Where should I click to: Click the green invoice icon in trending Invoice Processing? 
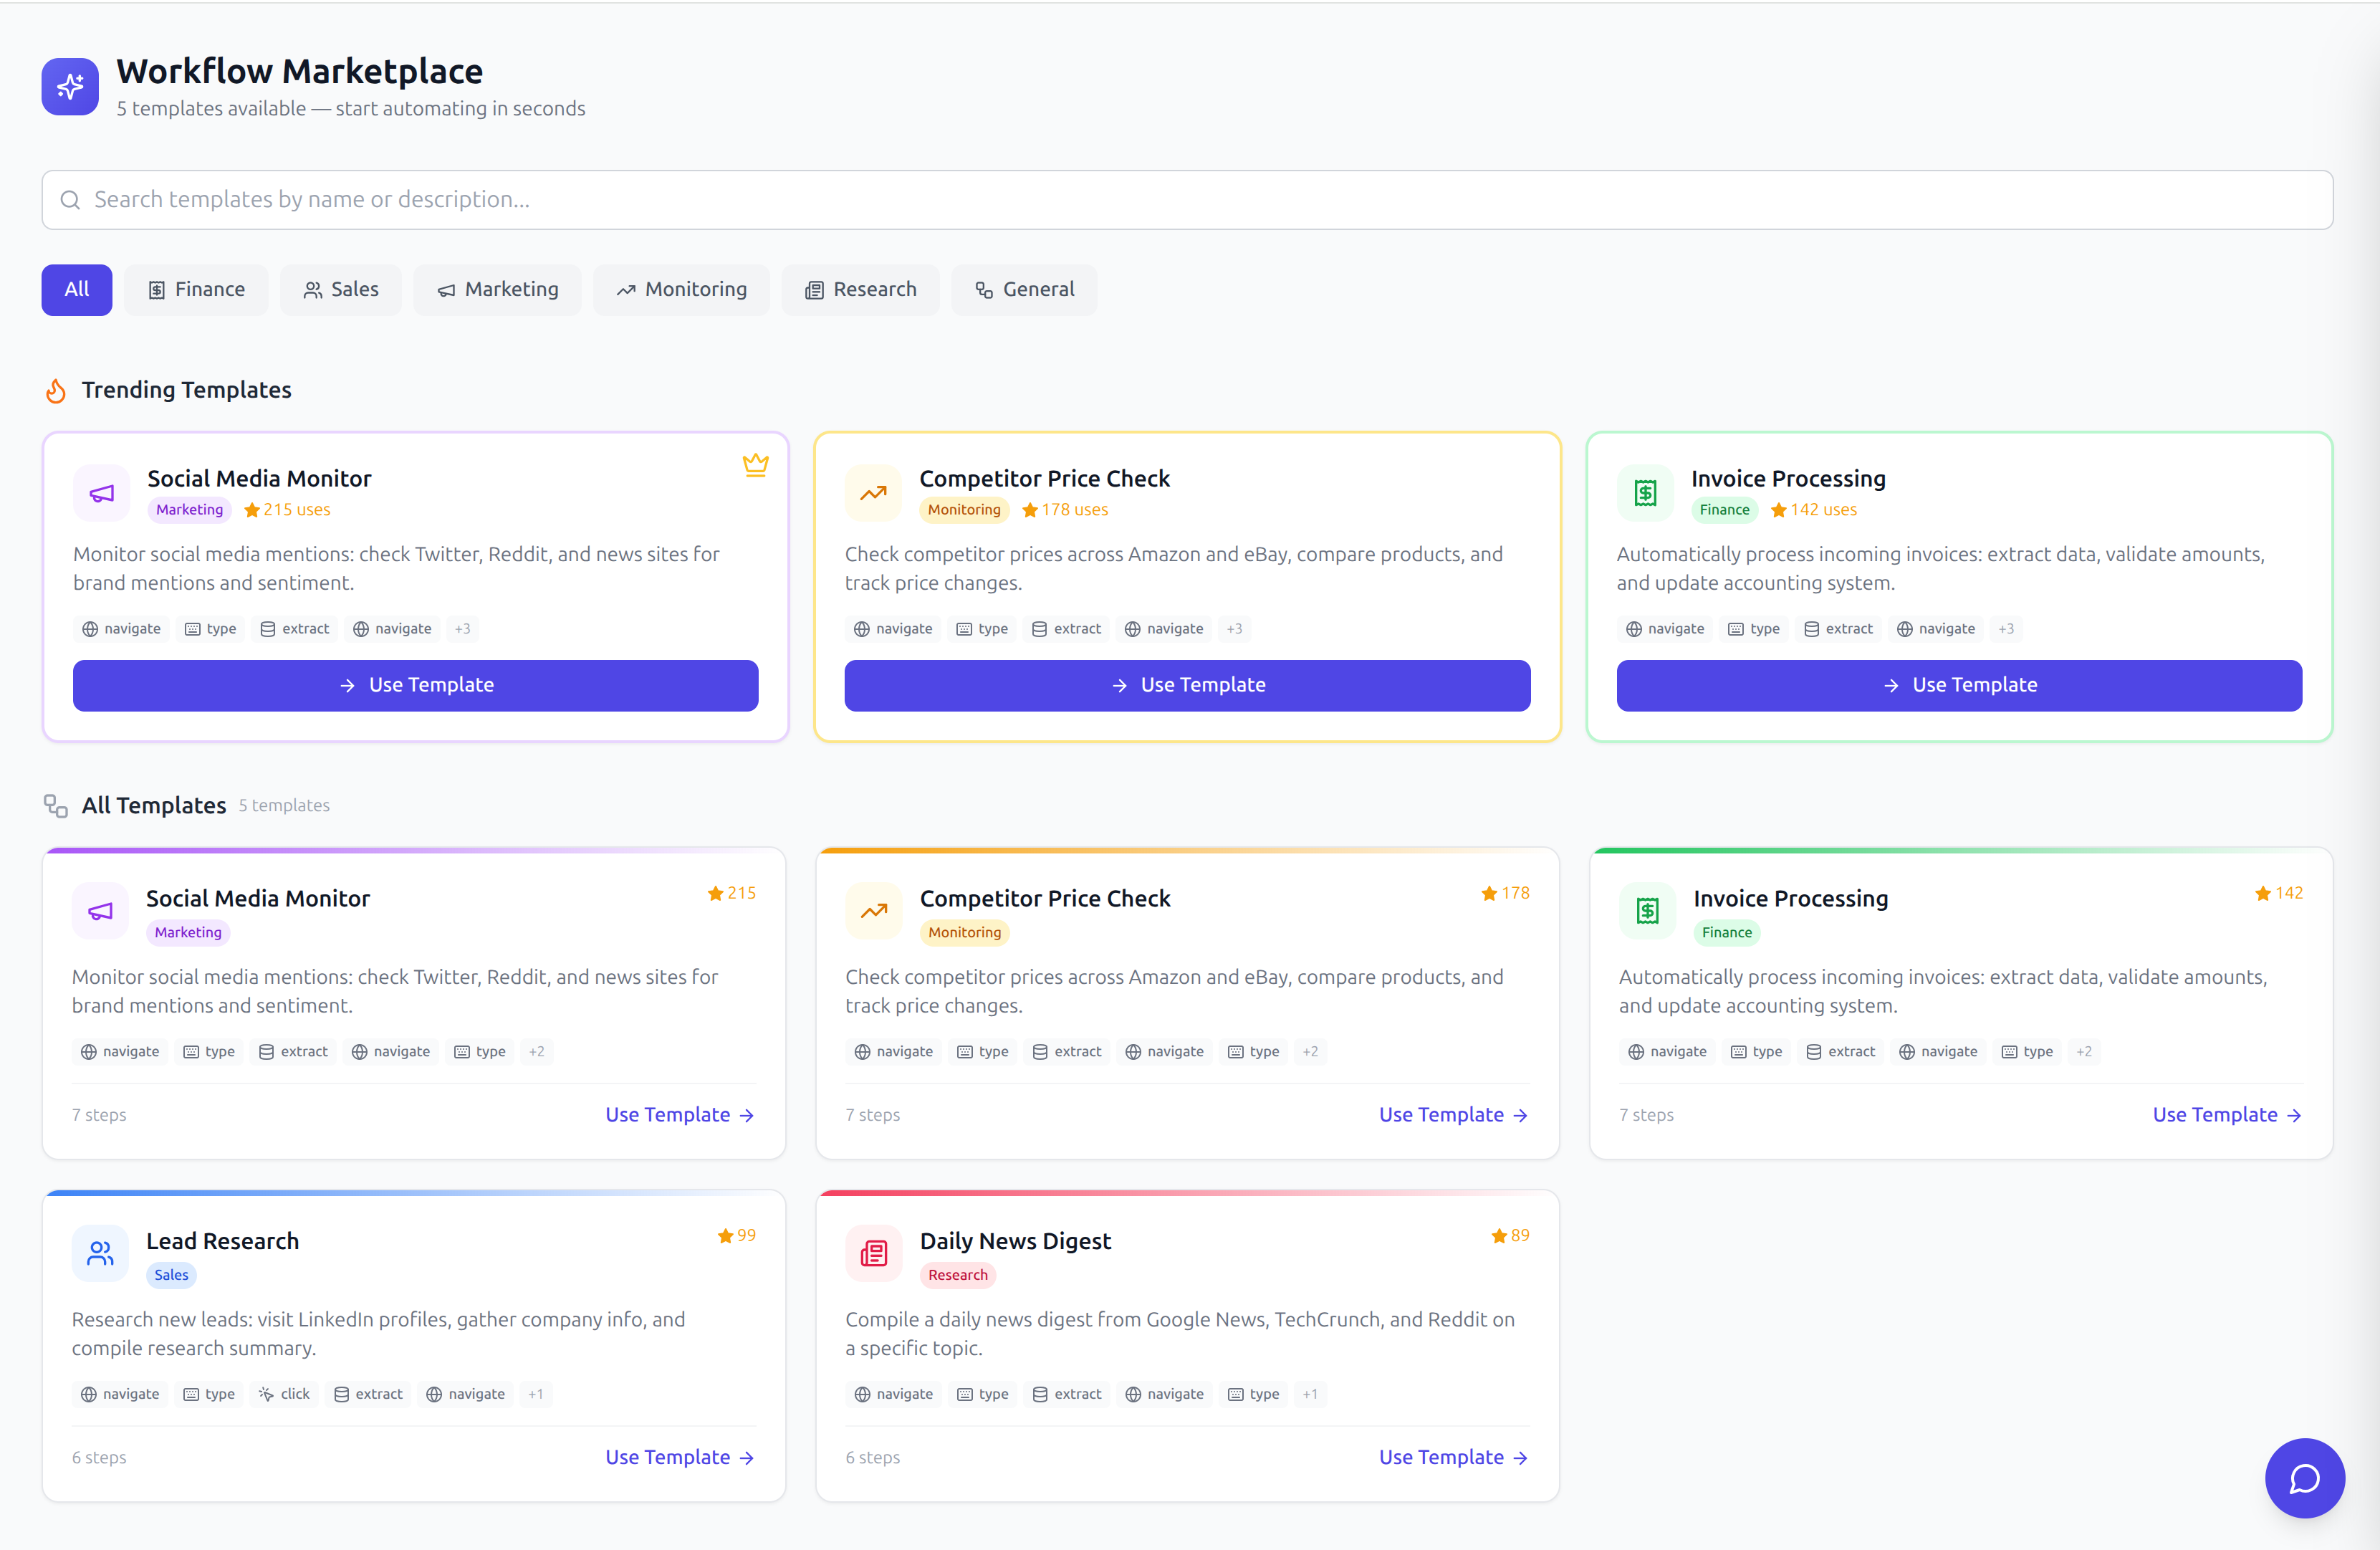(1645, 493)
